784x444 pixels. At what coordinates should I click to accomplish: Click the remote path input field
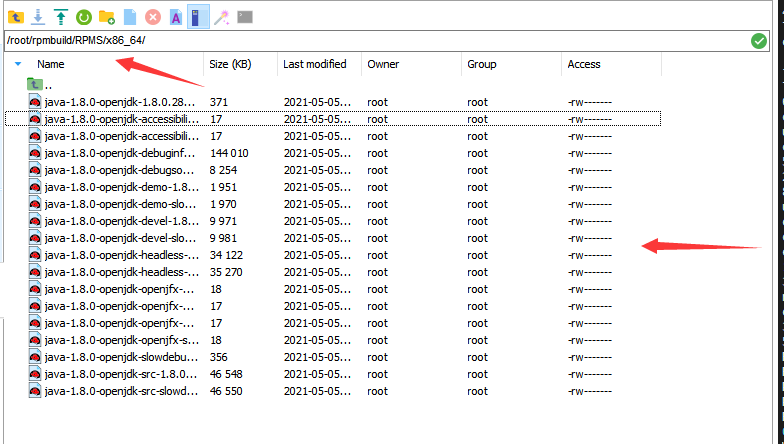click(x=370, y=41)
